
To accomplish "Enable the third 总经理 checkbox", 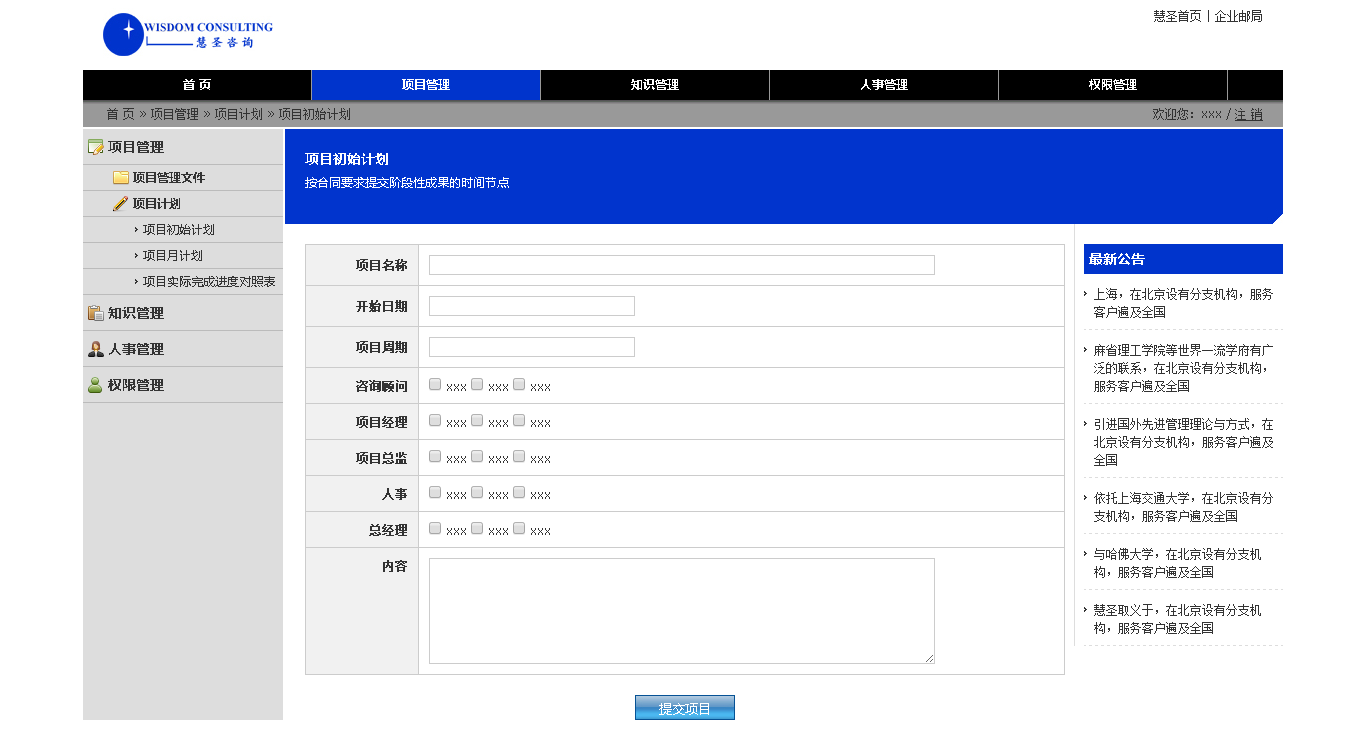I will pos(519,528).
